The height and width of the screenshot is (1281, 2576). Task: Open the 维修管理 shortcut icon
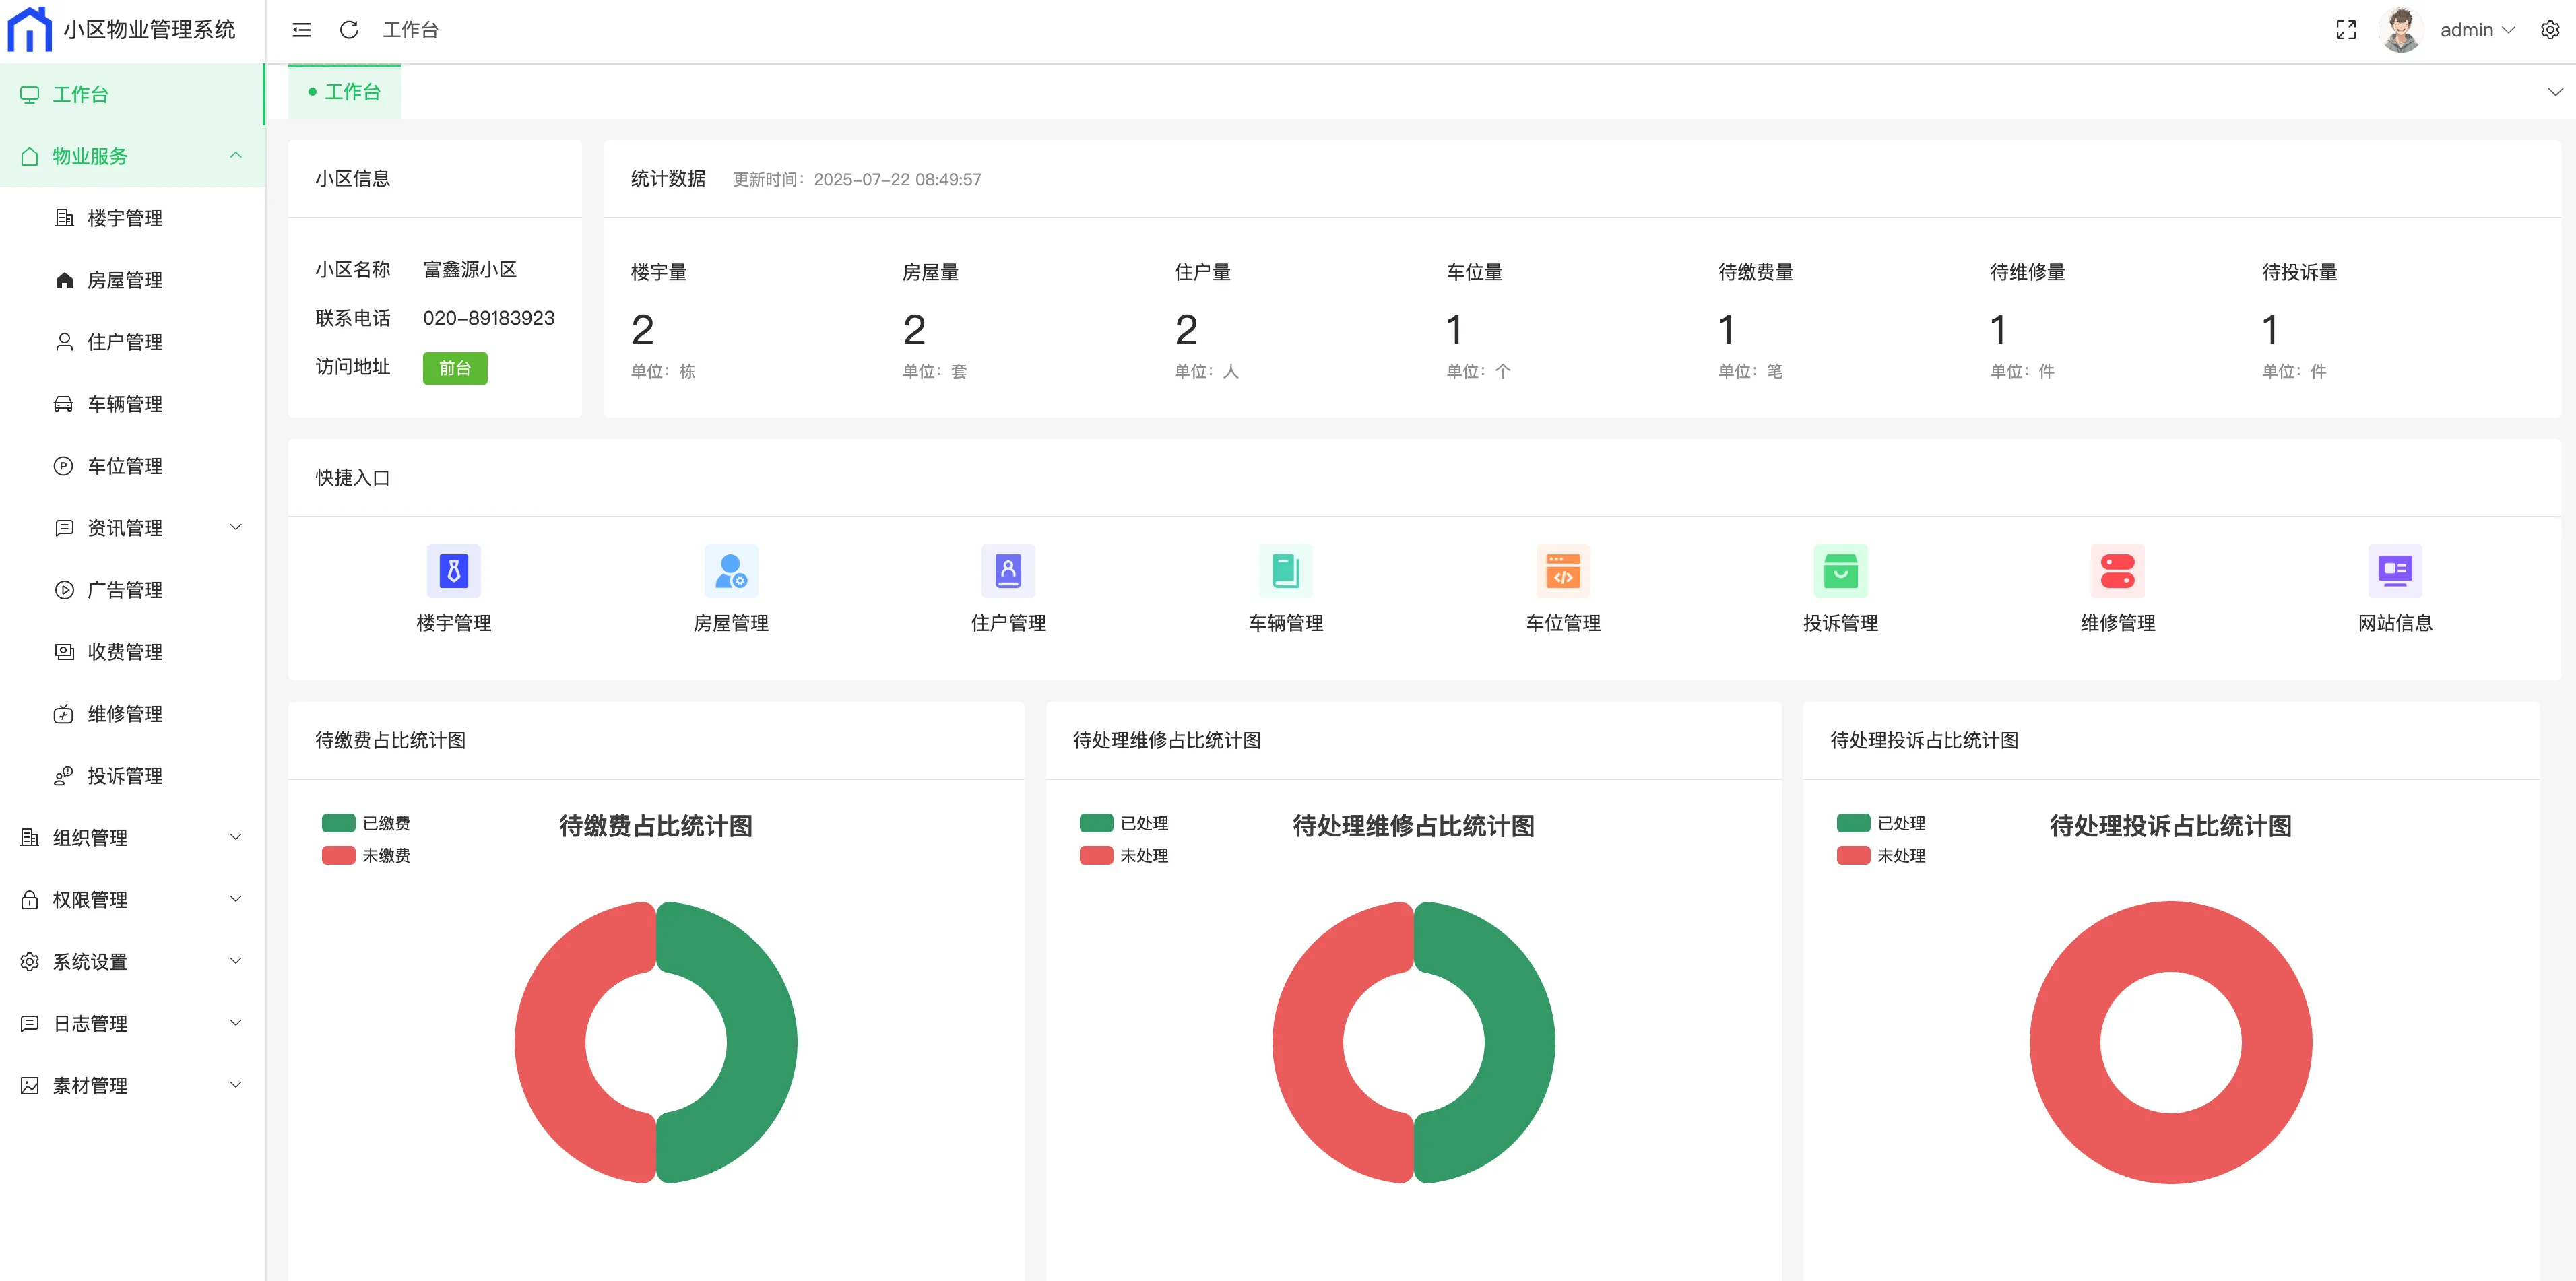click(2117, 571)
